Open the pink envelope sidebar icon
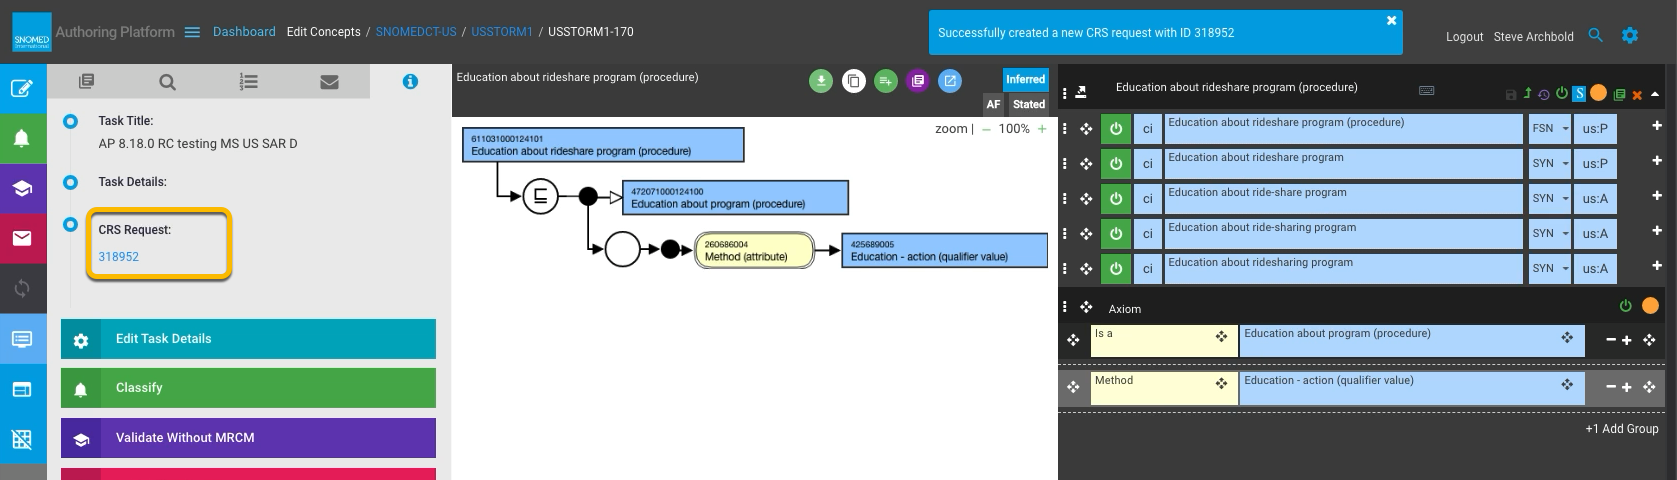The height and width of the screenshot is (480, 1677). tap(22, 238)
